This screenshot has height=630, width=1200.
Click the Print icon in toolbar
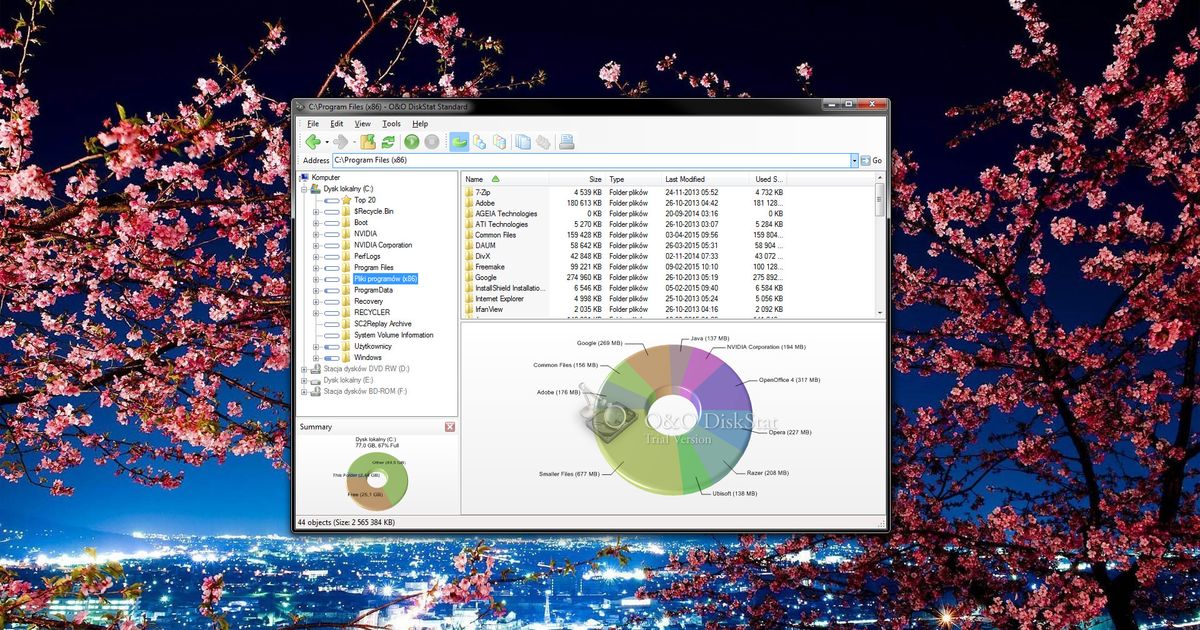click(567, 142)
